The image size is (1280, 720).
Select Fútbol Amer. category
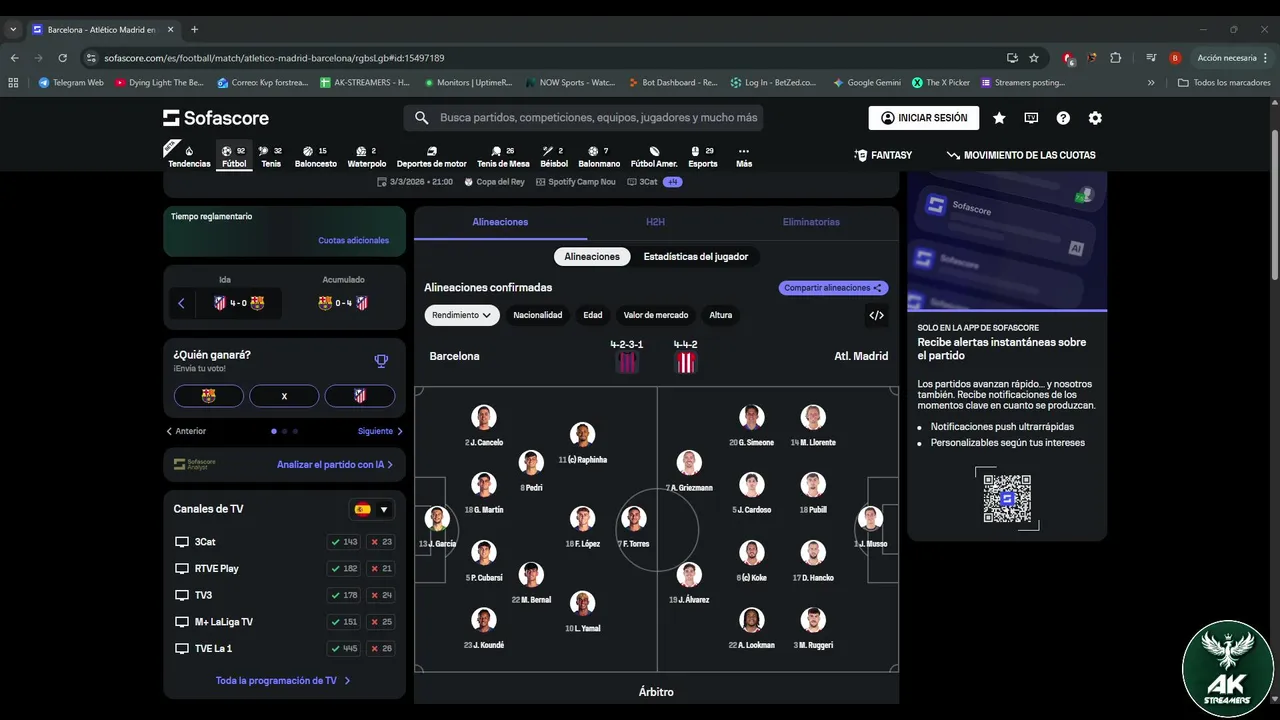[654, 157]
